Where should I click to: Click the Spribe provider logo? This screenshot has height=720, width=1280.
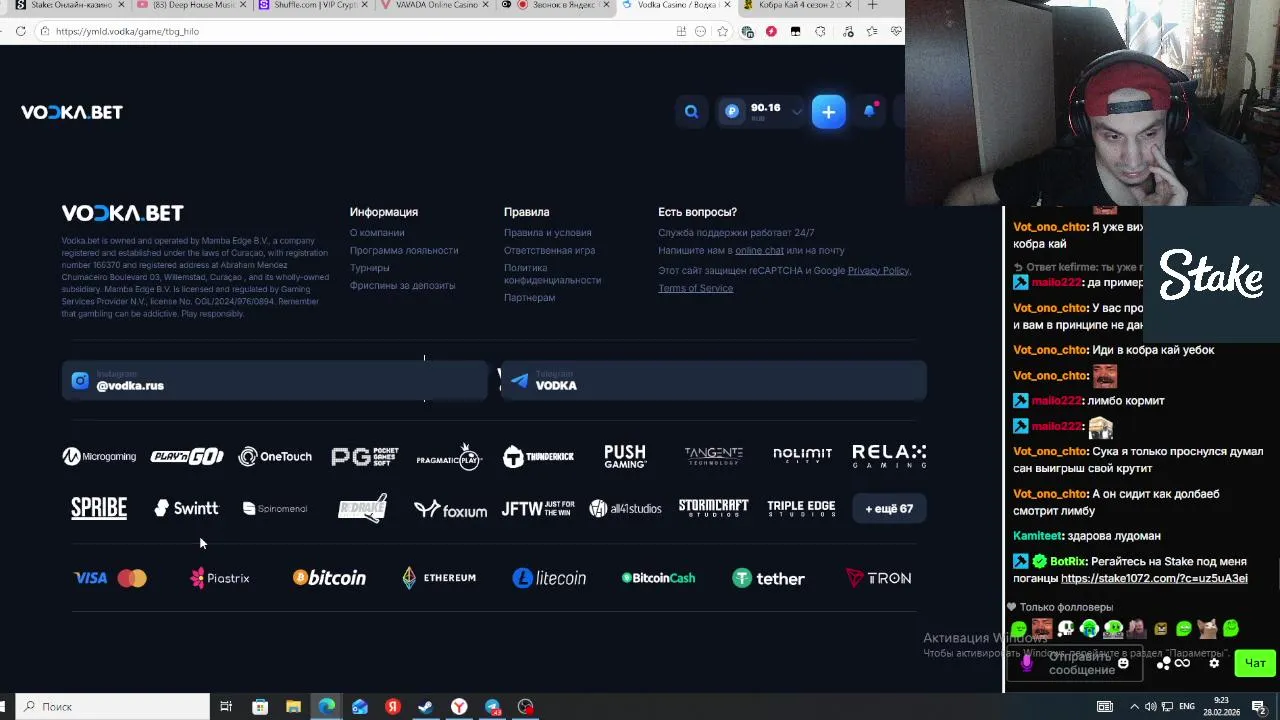coord(99,508)
